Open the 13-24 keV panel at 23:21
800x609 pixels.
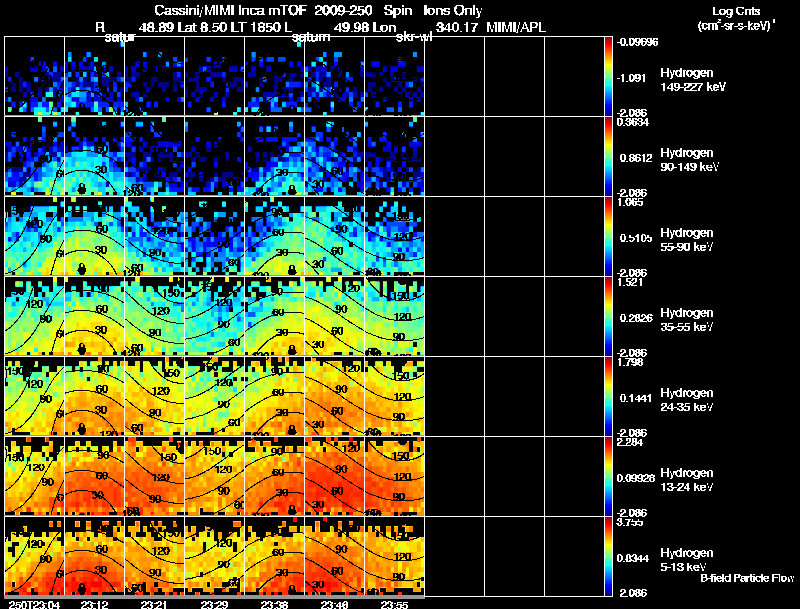(x=155, y=476)
